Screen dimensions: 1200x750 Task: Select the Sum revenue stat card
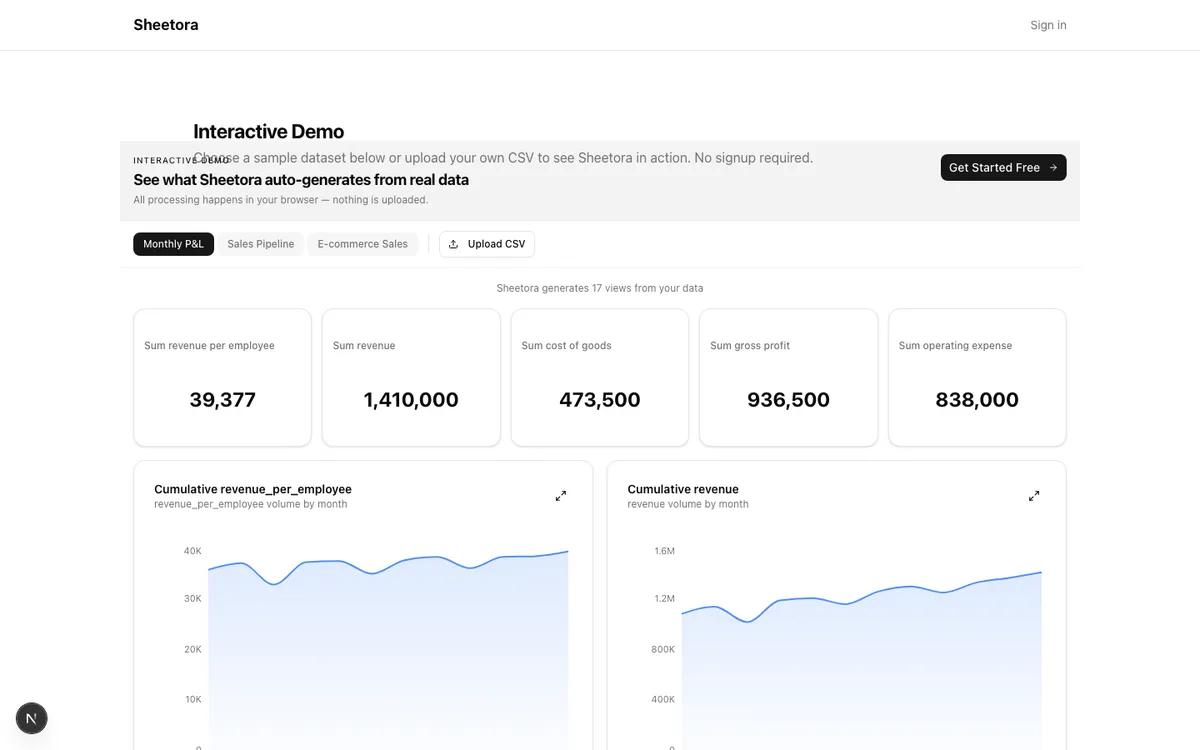[x=410, y=377]
